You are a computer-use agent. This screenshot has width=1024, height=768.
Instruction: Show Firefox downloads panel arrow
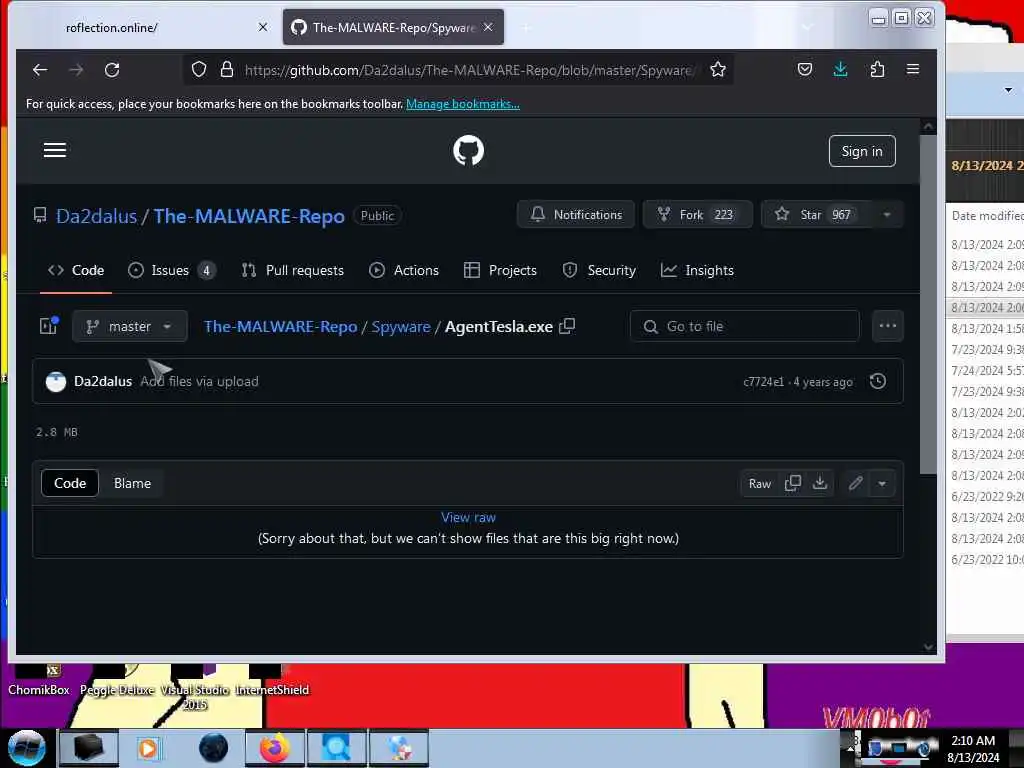[840, 69]
